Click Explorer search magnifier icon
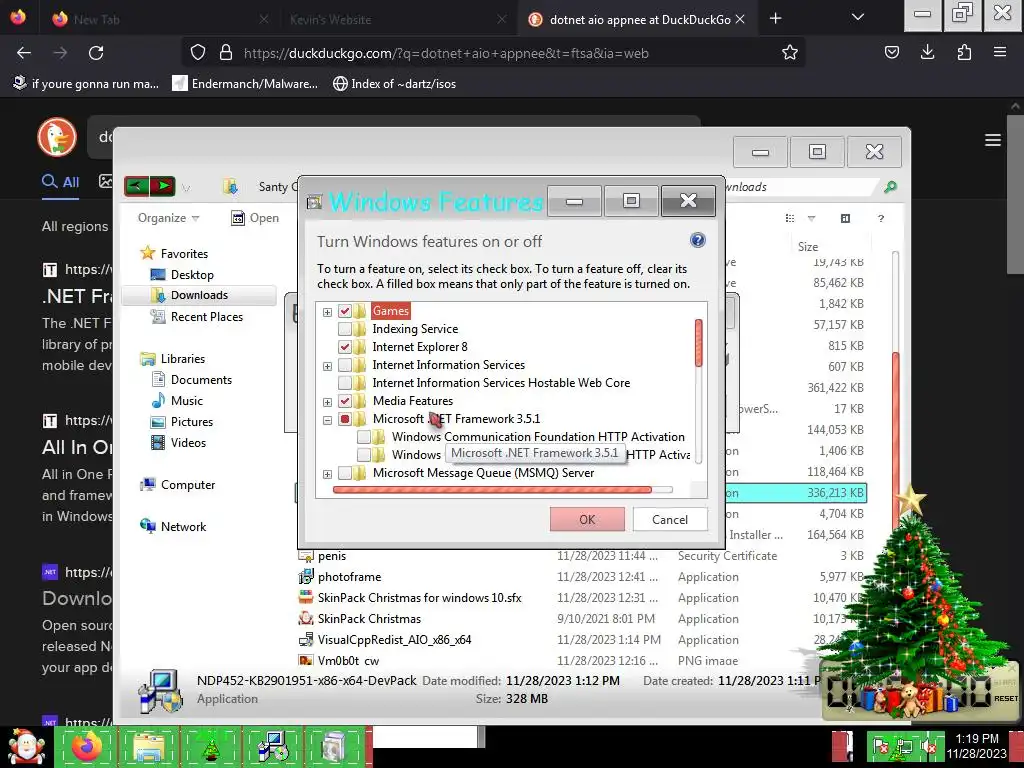1024x768 pixels. pos(889,187)
